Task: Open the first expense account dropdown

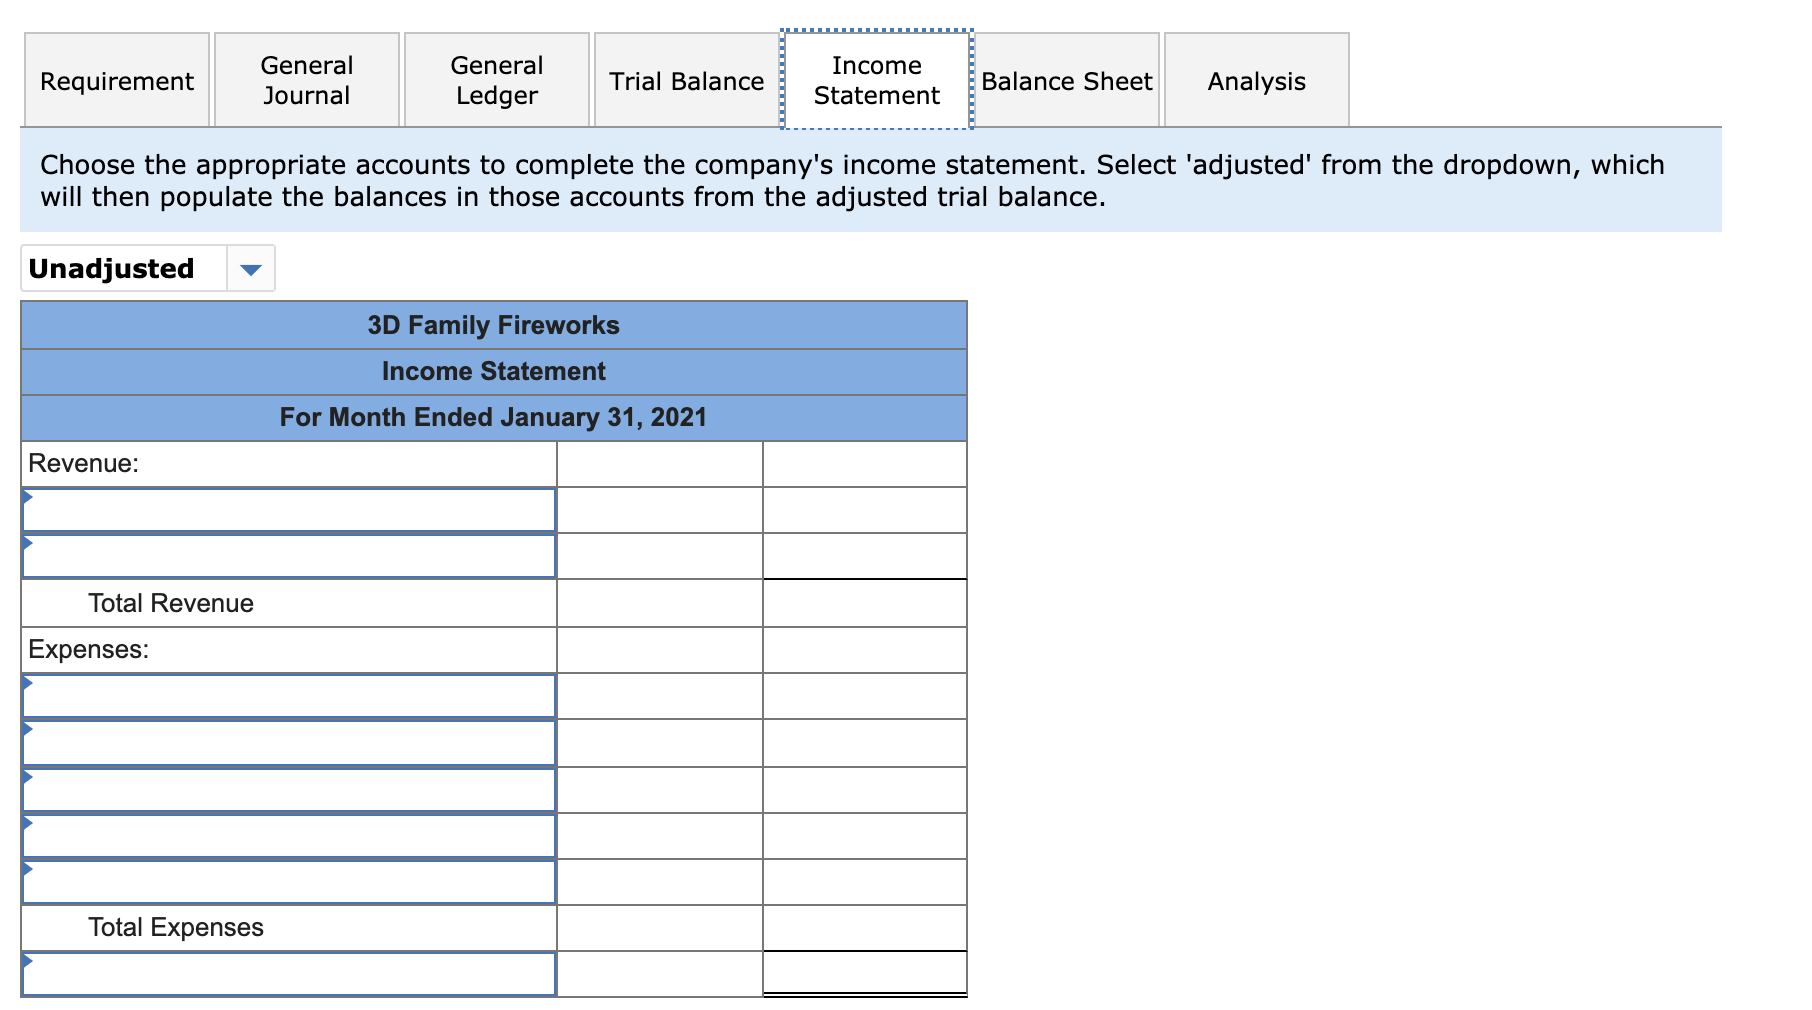Action: tap(288, 695)
